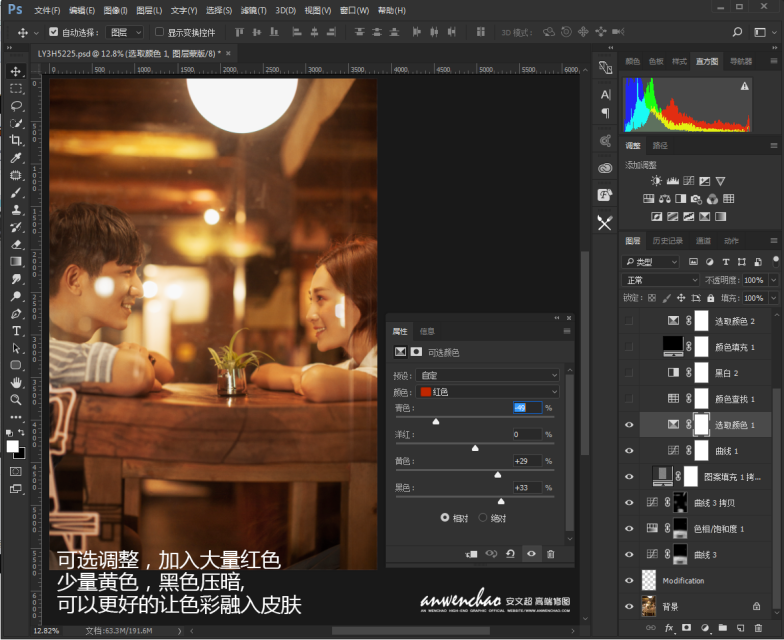This screenshot has height=640, width=784.
Task: Hide the 选取颜色 1 layer
Action: [629, 424]
